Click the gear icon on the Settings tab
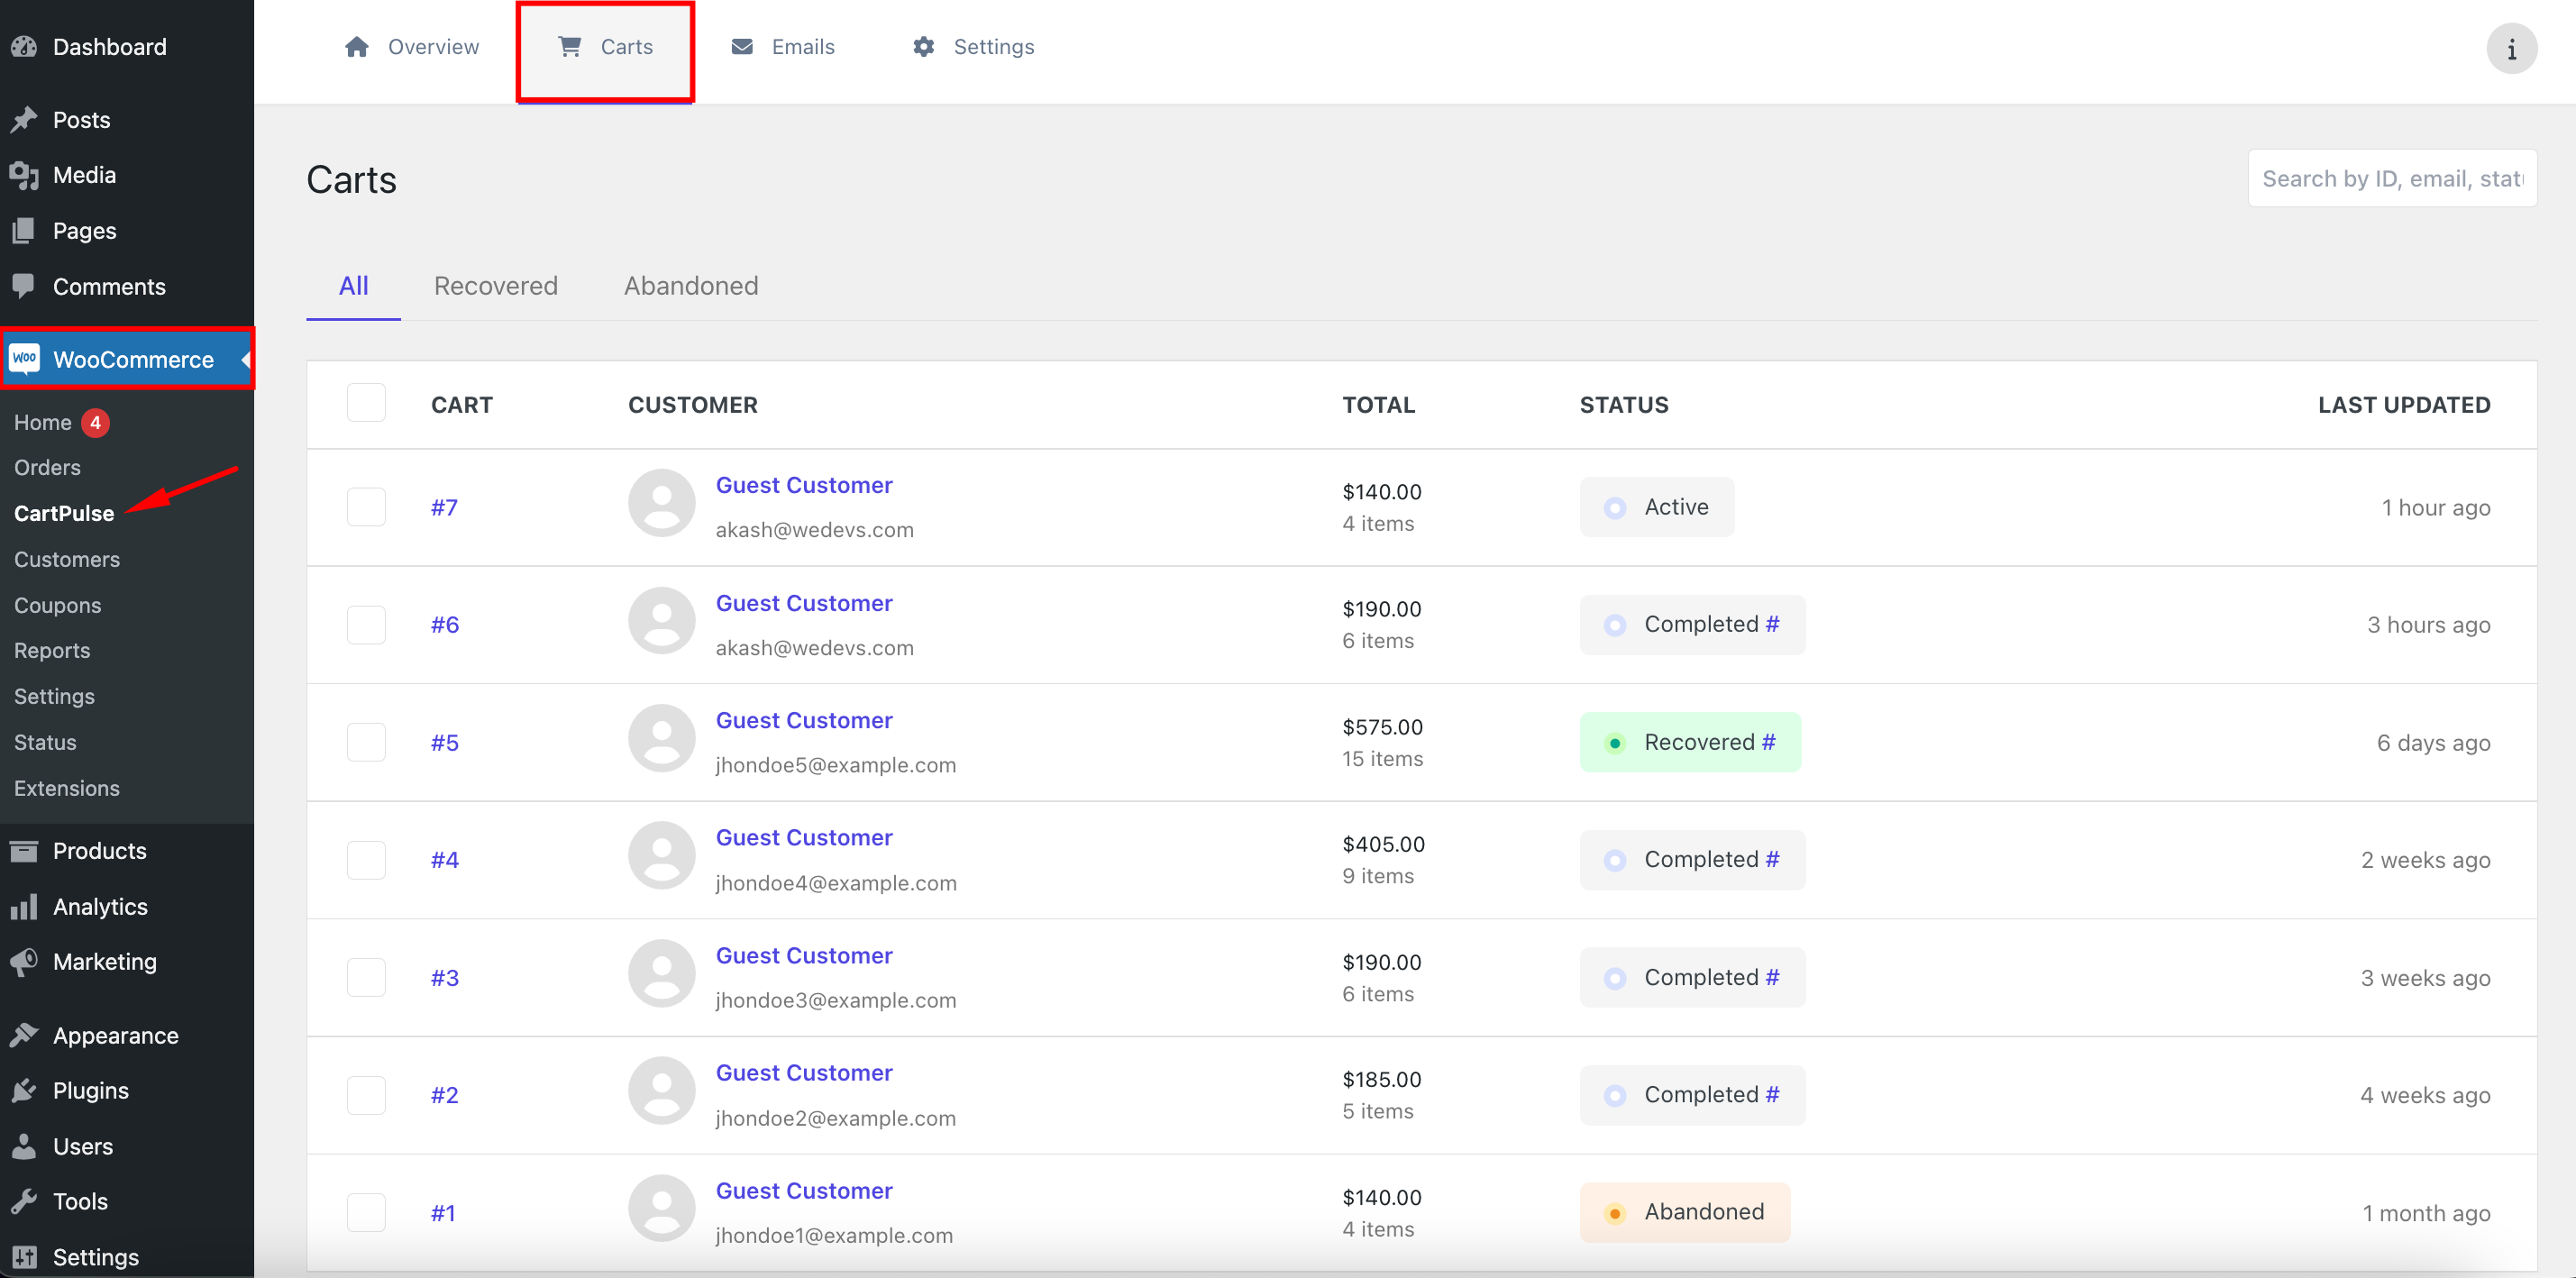This screenshot has height=1278, width=2576. coord(923,46)
